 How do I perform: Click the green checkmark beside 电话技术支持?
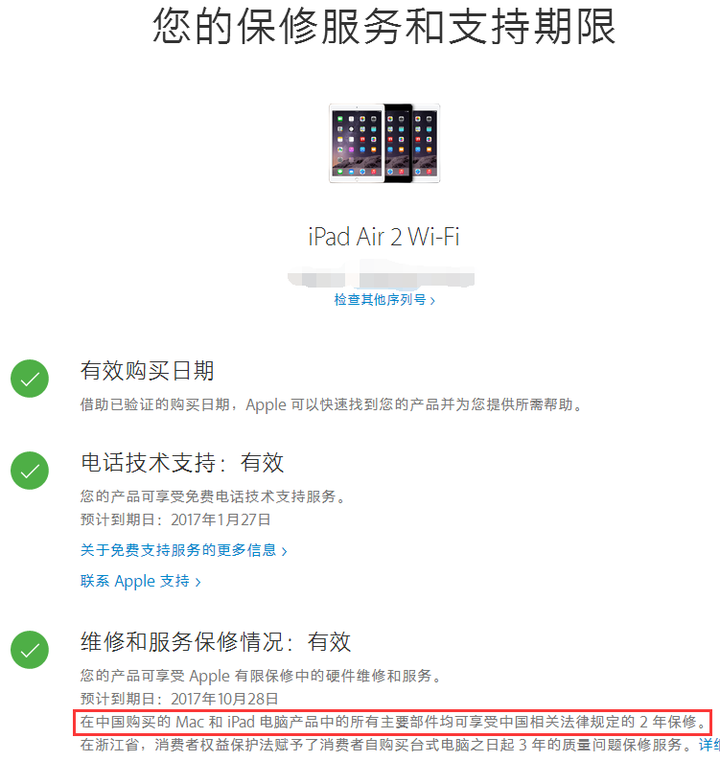pos(30,471)
